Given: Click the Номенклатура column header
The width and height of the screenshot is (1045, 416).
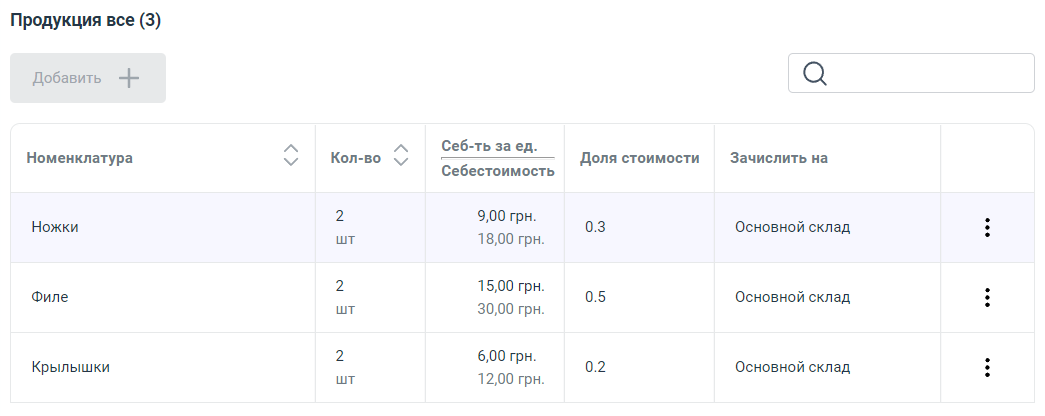Looking at the screenshot, I should coord(80,158).
